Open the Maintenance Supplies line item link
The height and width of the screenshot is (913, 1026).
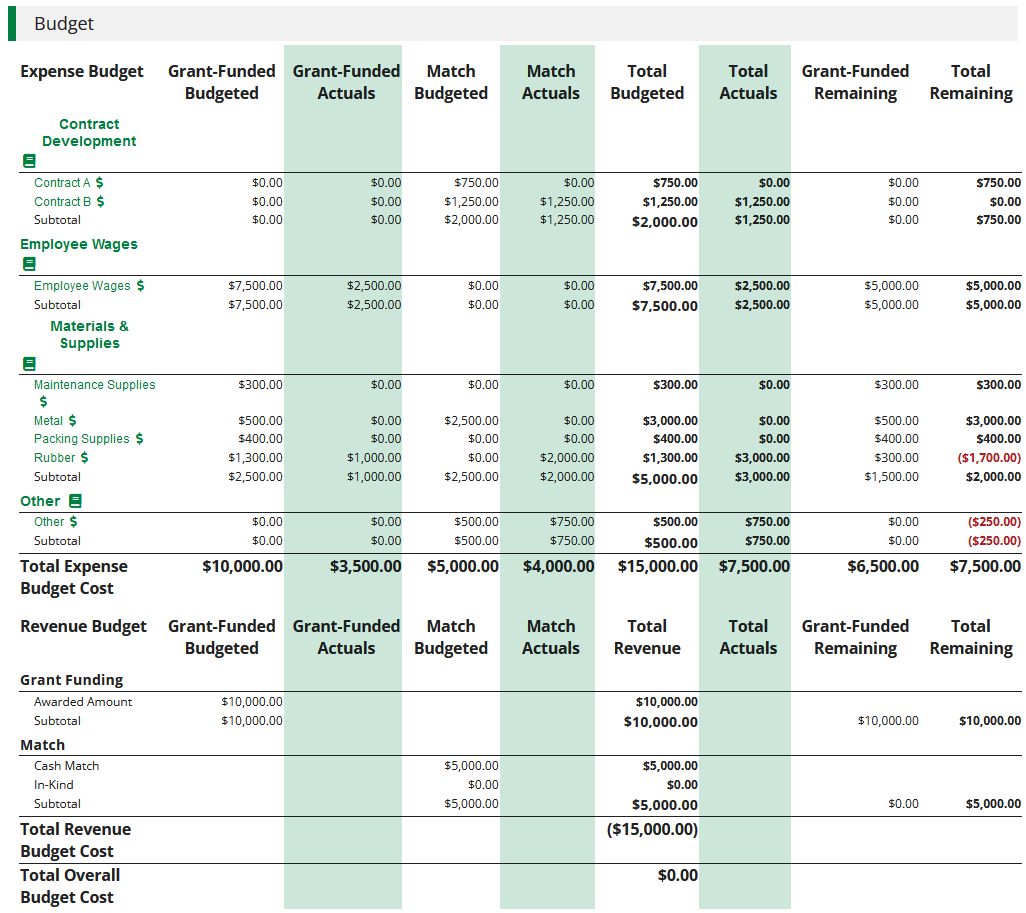click(x=94, y=385)
